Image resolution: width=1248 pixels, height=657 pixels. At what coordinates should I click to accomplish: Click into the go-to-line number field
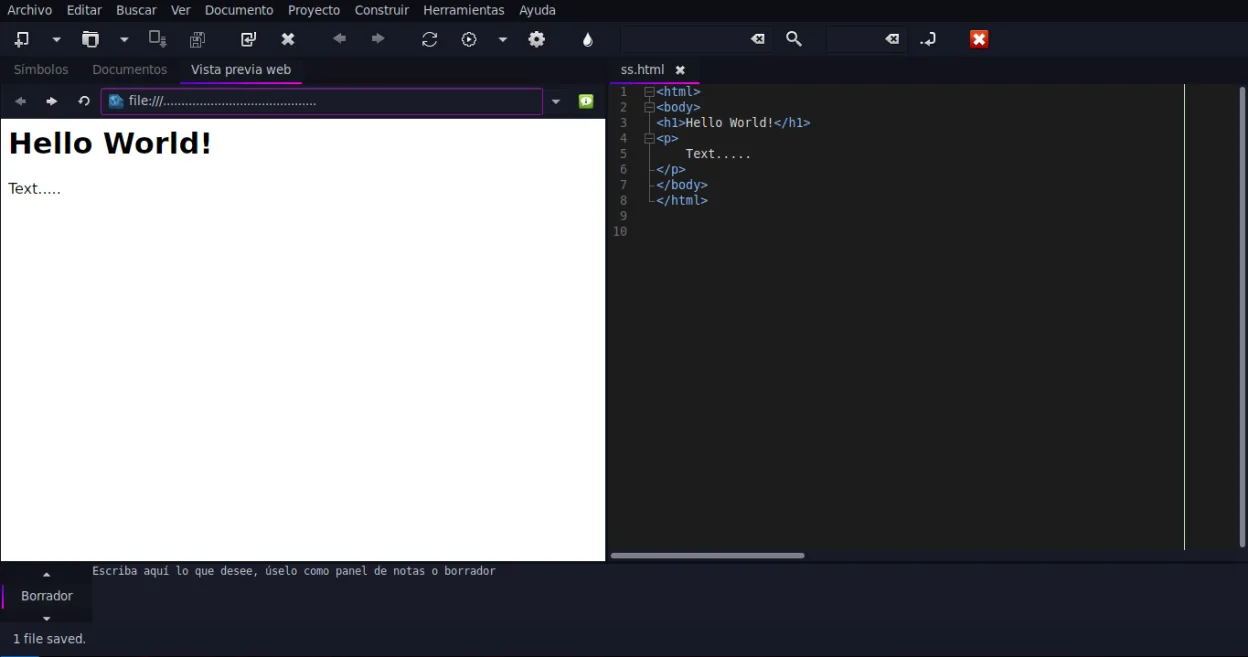(x=854, y=39)
